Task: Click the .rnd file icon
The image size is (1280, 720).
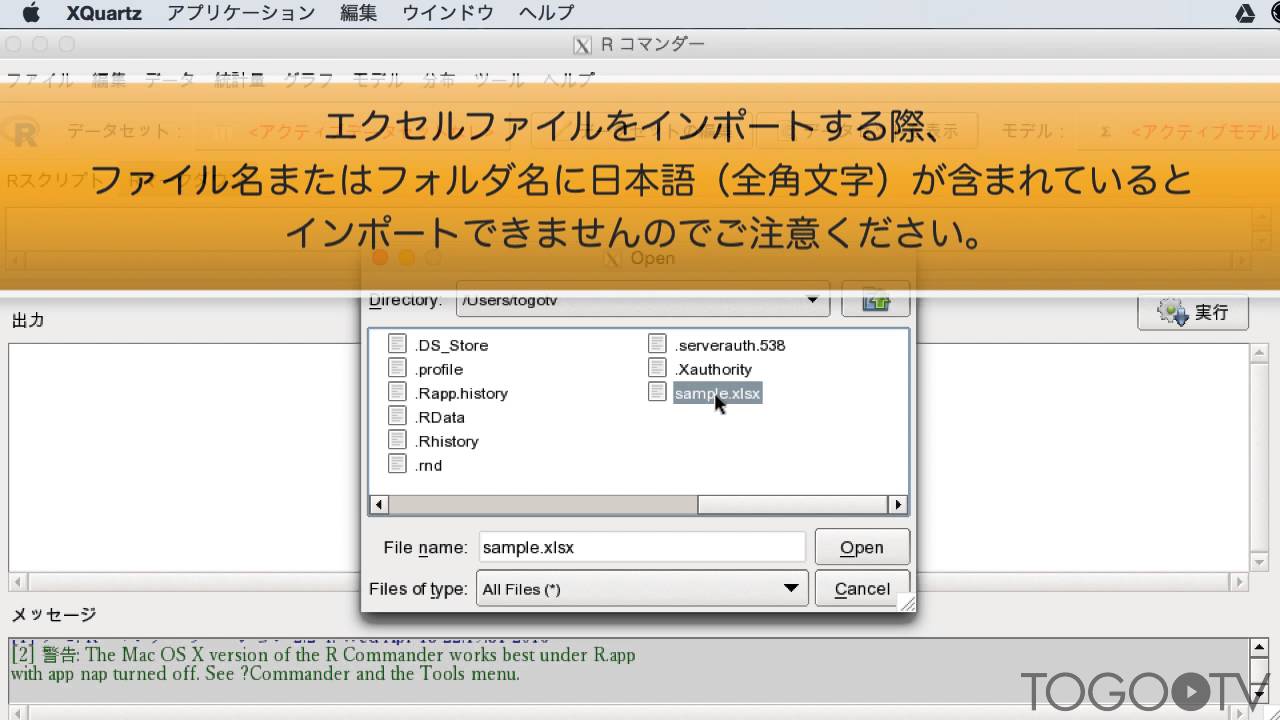Action: 397,464
